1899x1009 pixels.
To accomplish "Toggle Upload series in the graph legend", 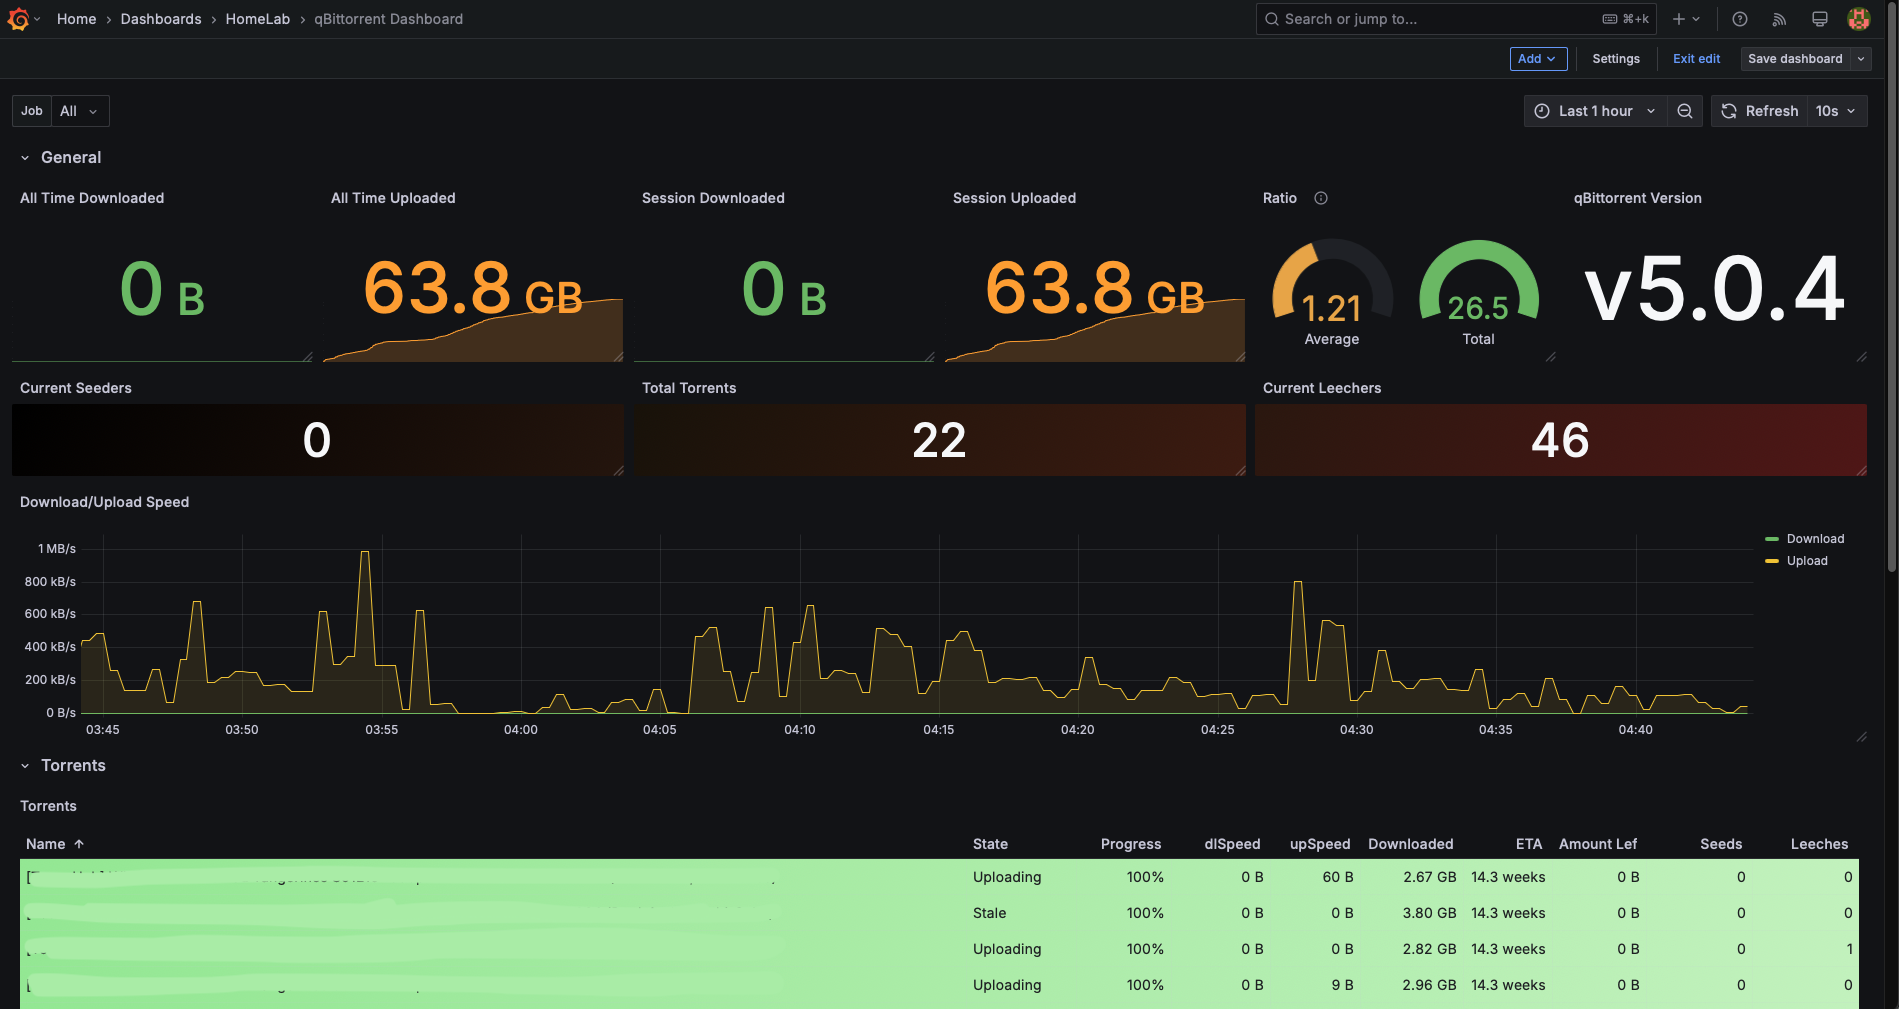I will click(x=1806, y=561).
